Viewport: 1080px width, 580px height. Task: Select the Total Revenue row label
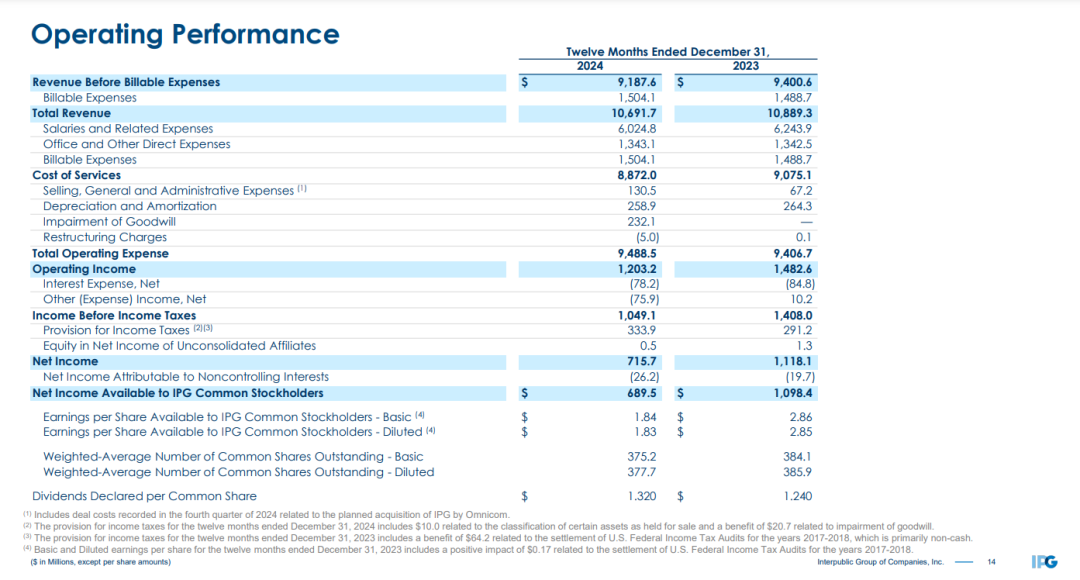pyautogui.click(x=71, y=113)
